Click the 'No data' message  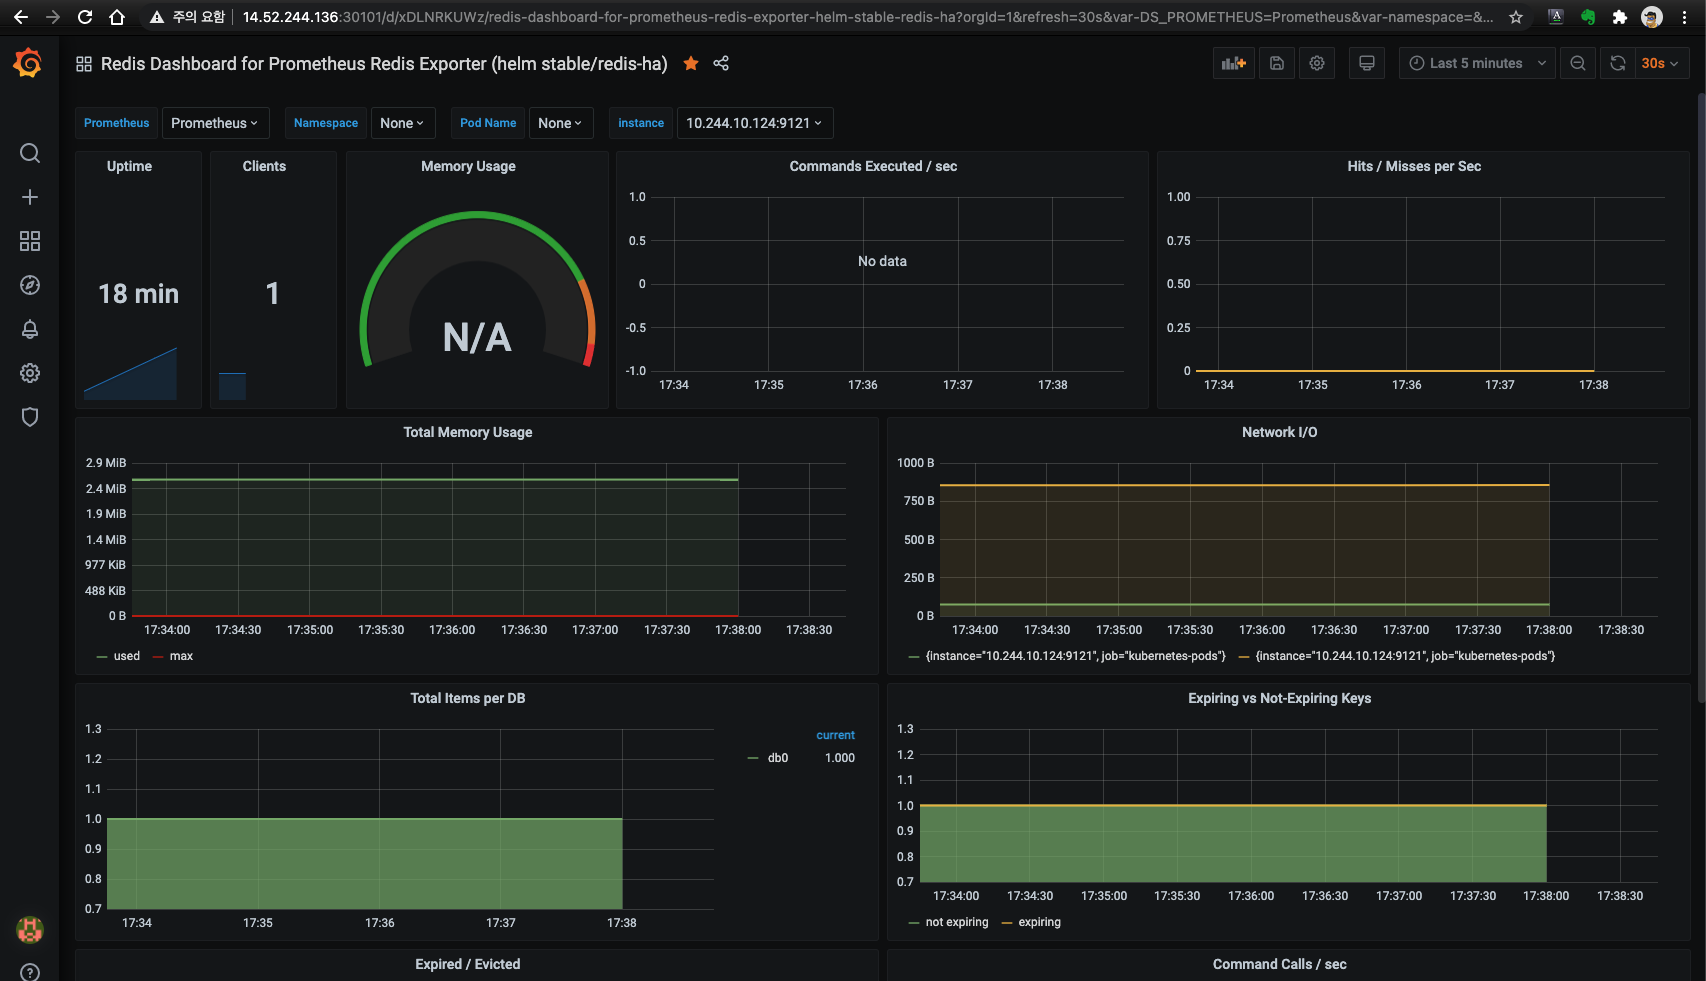pyautogui.click(x=882, y=261)
